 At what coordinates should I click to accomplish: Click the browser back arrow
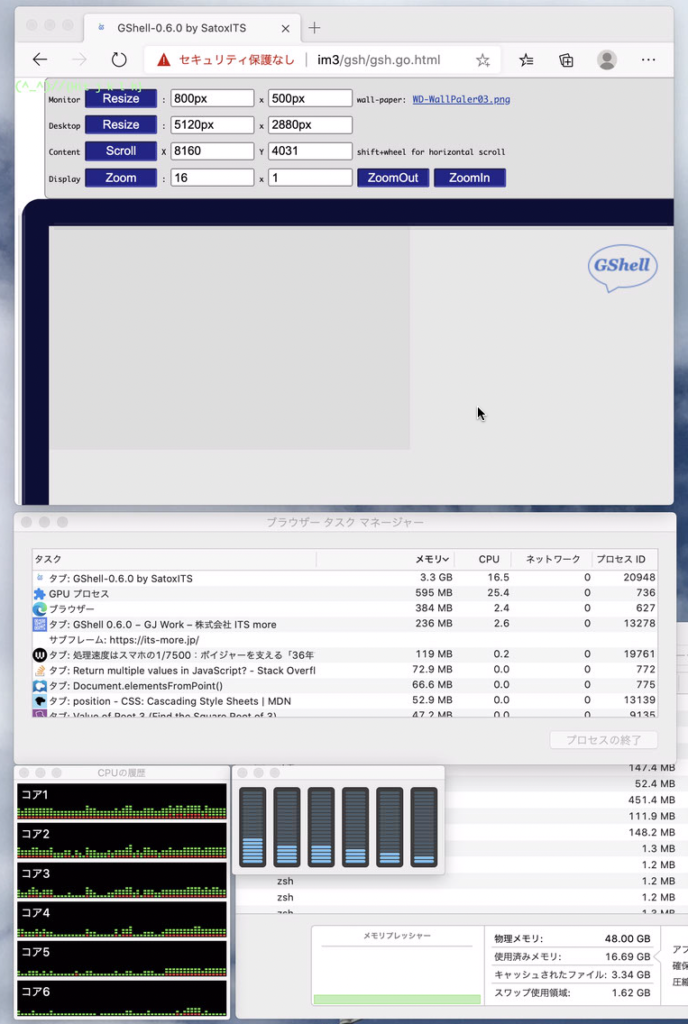point(40,60)
